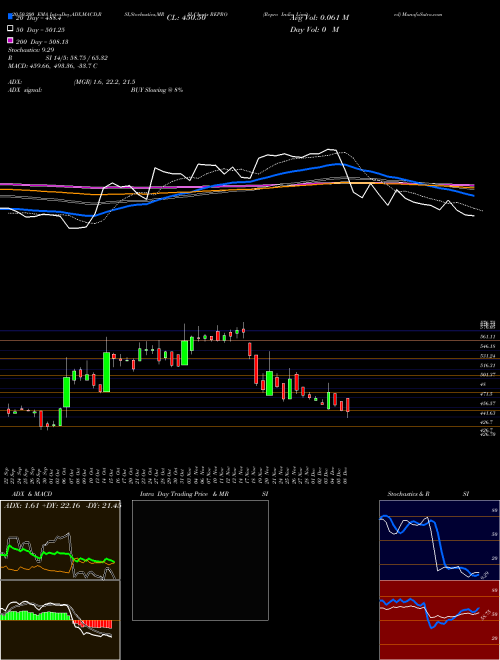
Task: Click the ADX indicator chart thumbnail
Action: point(60,540)
